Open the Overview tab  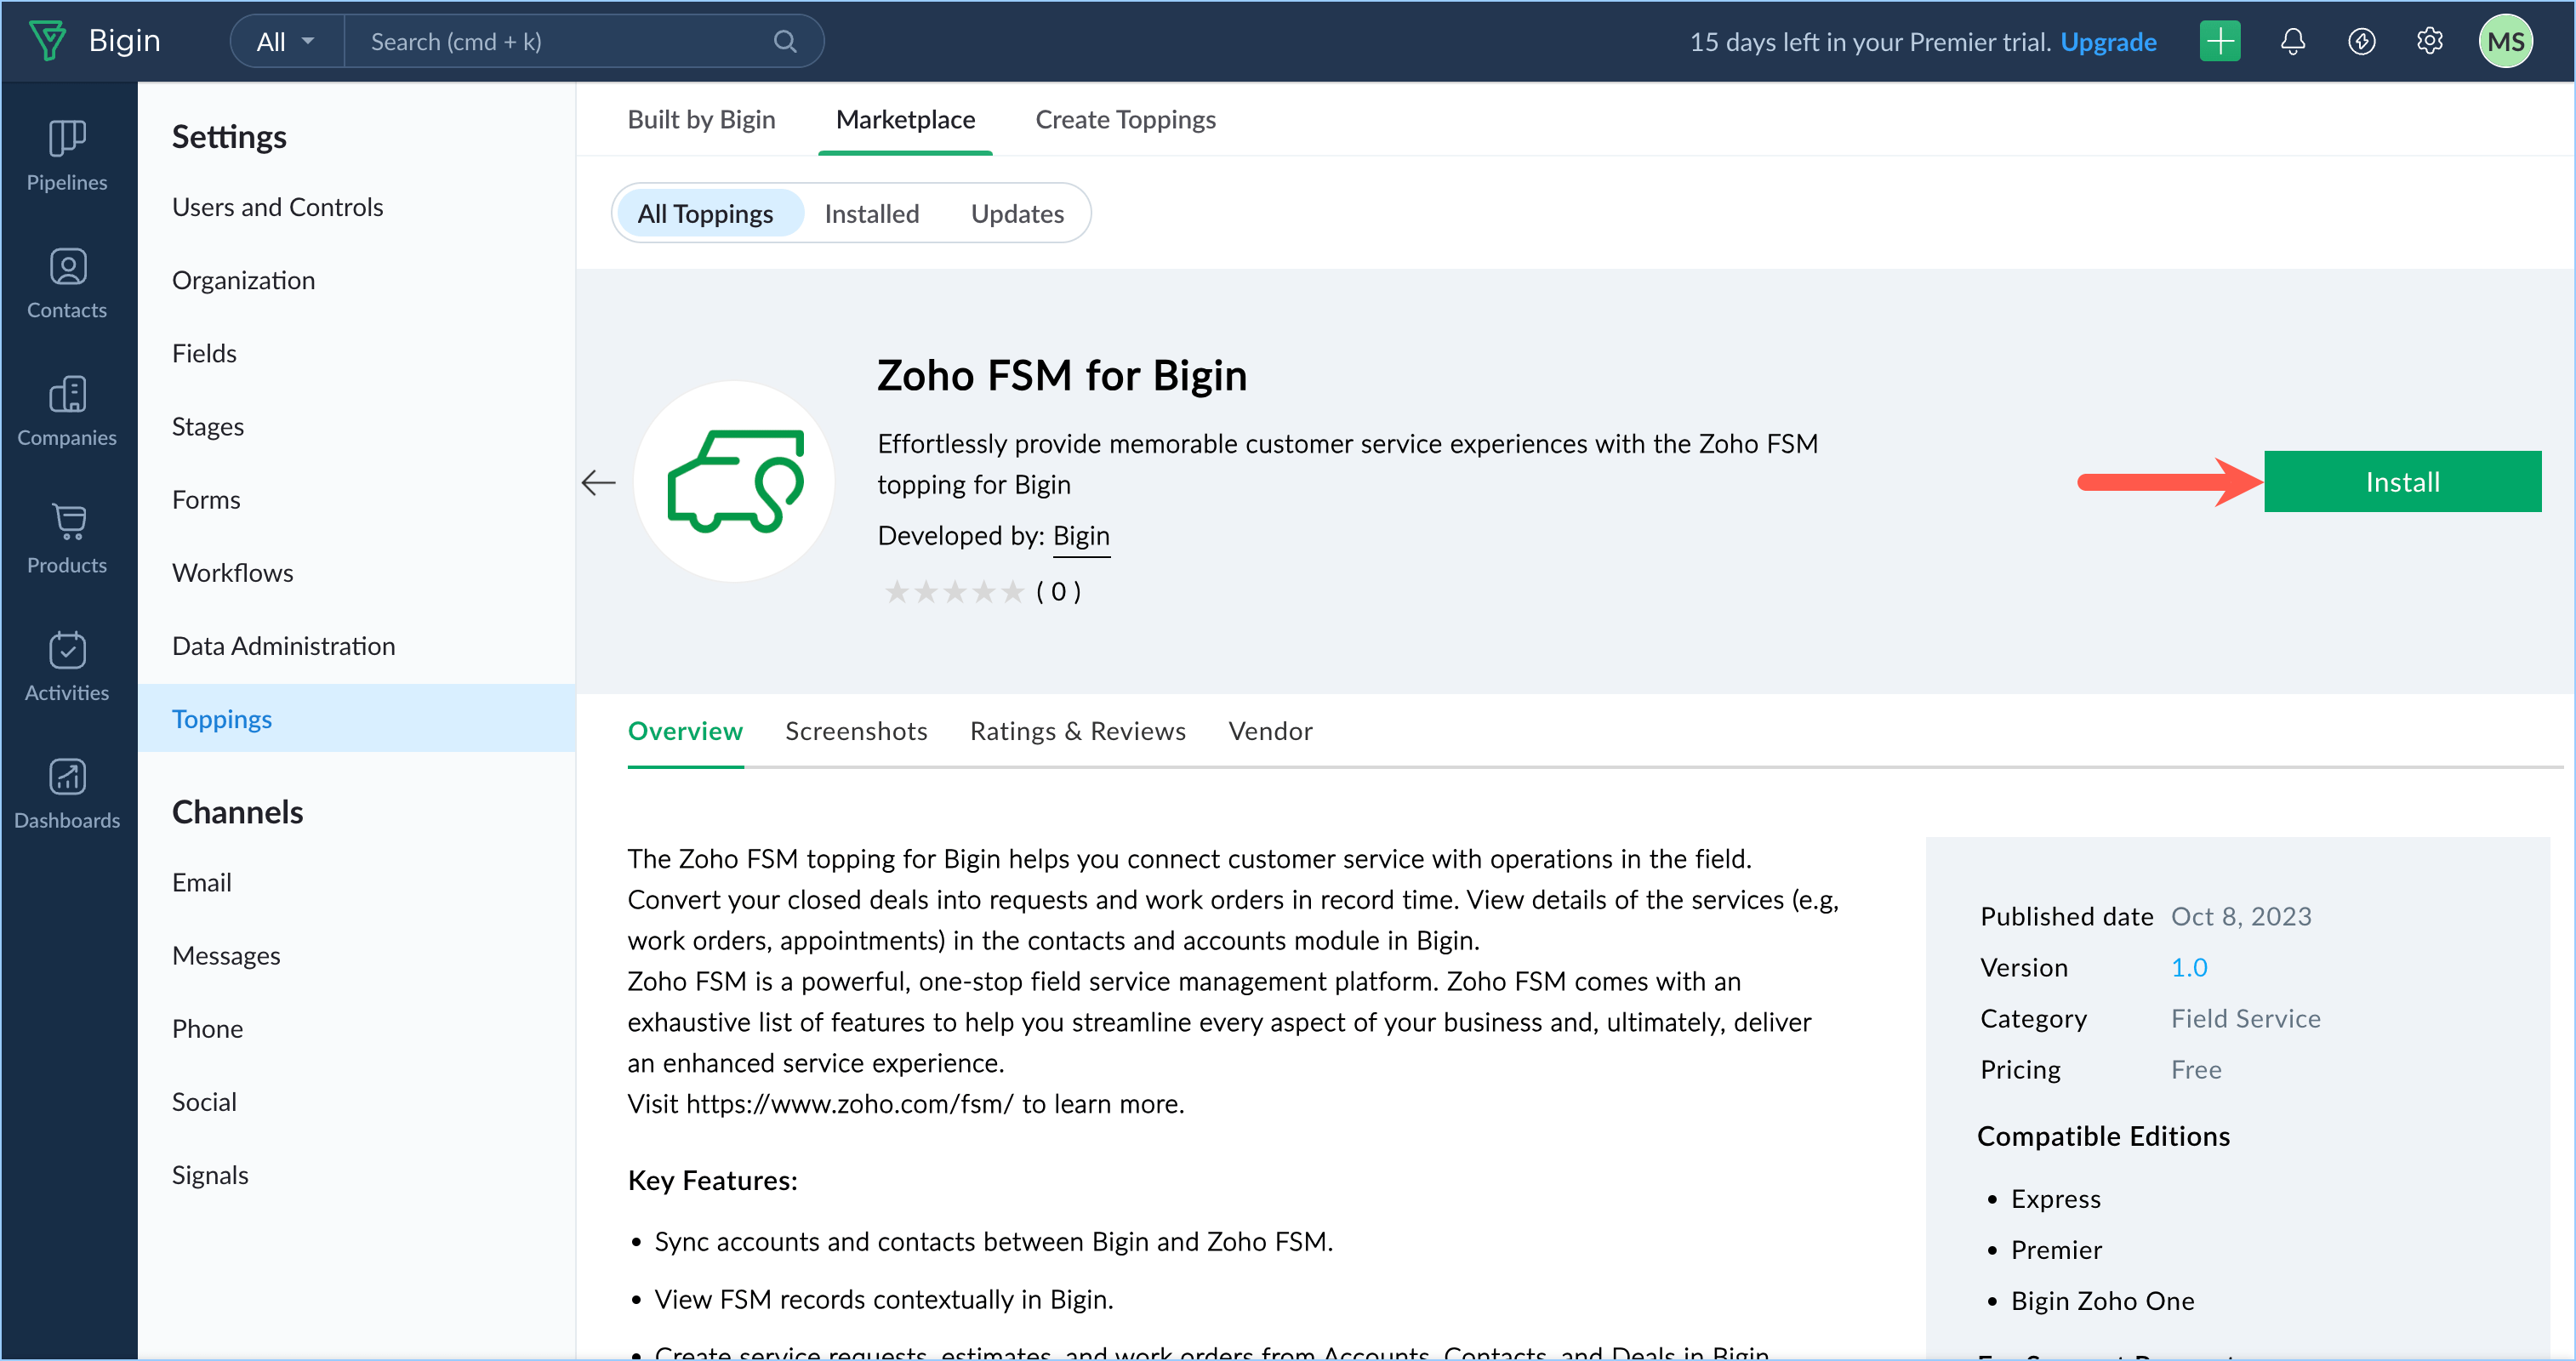click(x=685, y=731)
